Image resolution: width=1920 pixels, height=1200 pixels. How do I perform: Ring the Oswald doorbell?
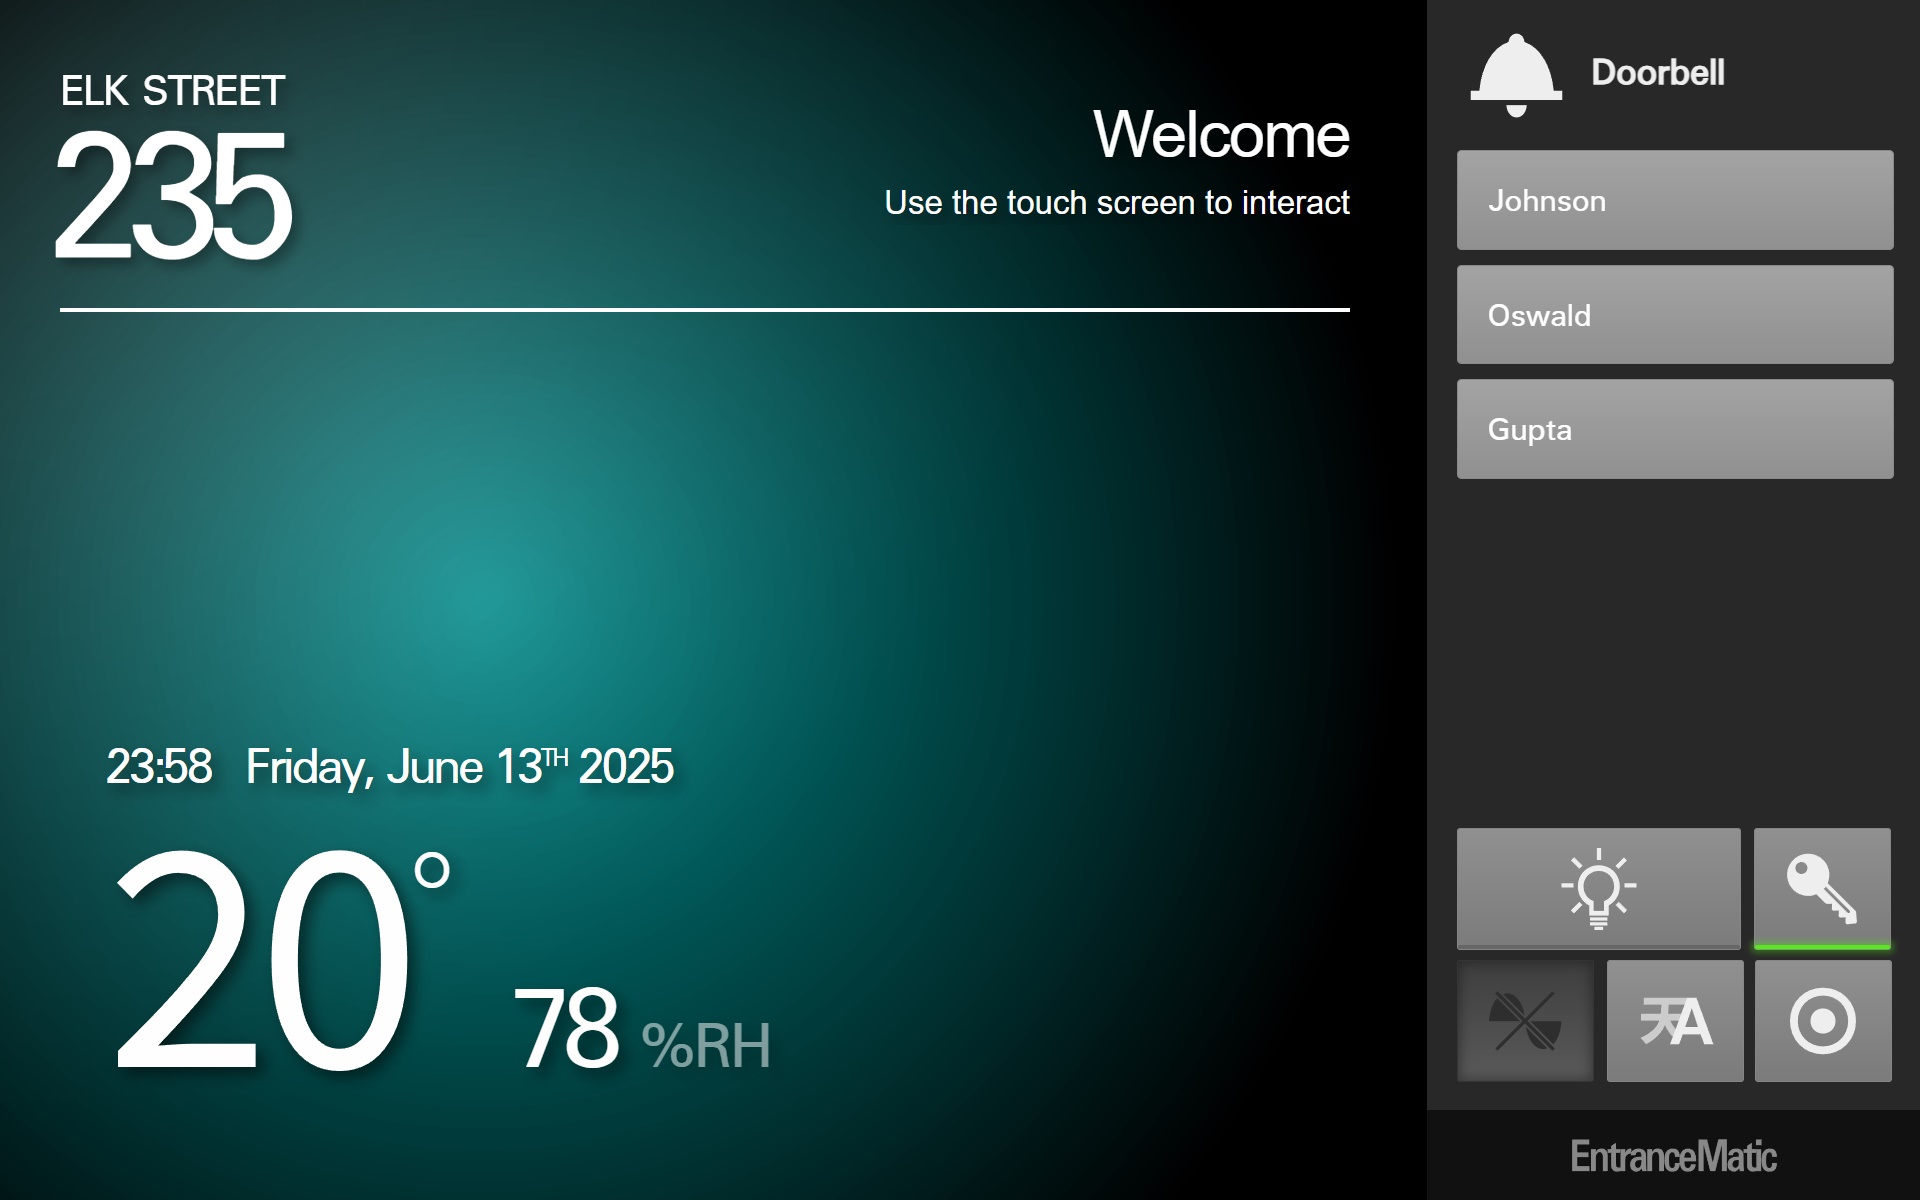[1674, 315]
